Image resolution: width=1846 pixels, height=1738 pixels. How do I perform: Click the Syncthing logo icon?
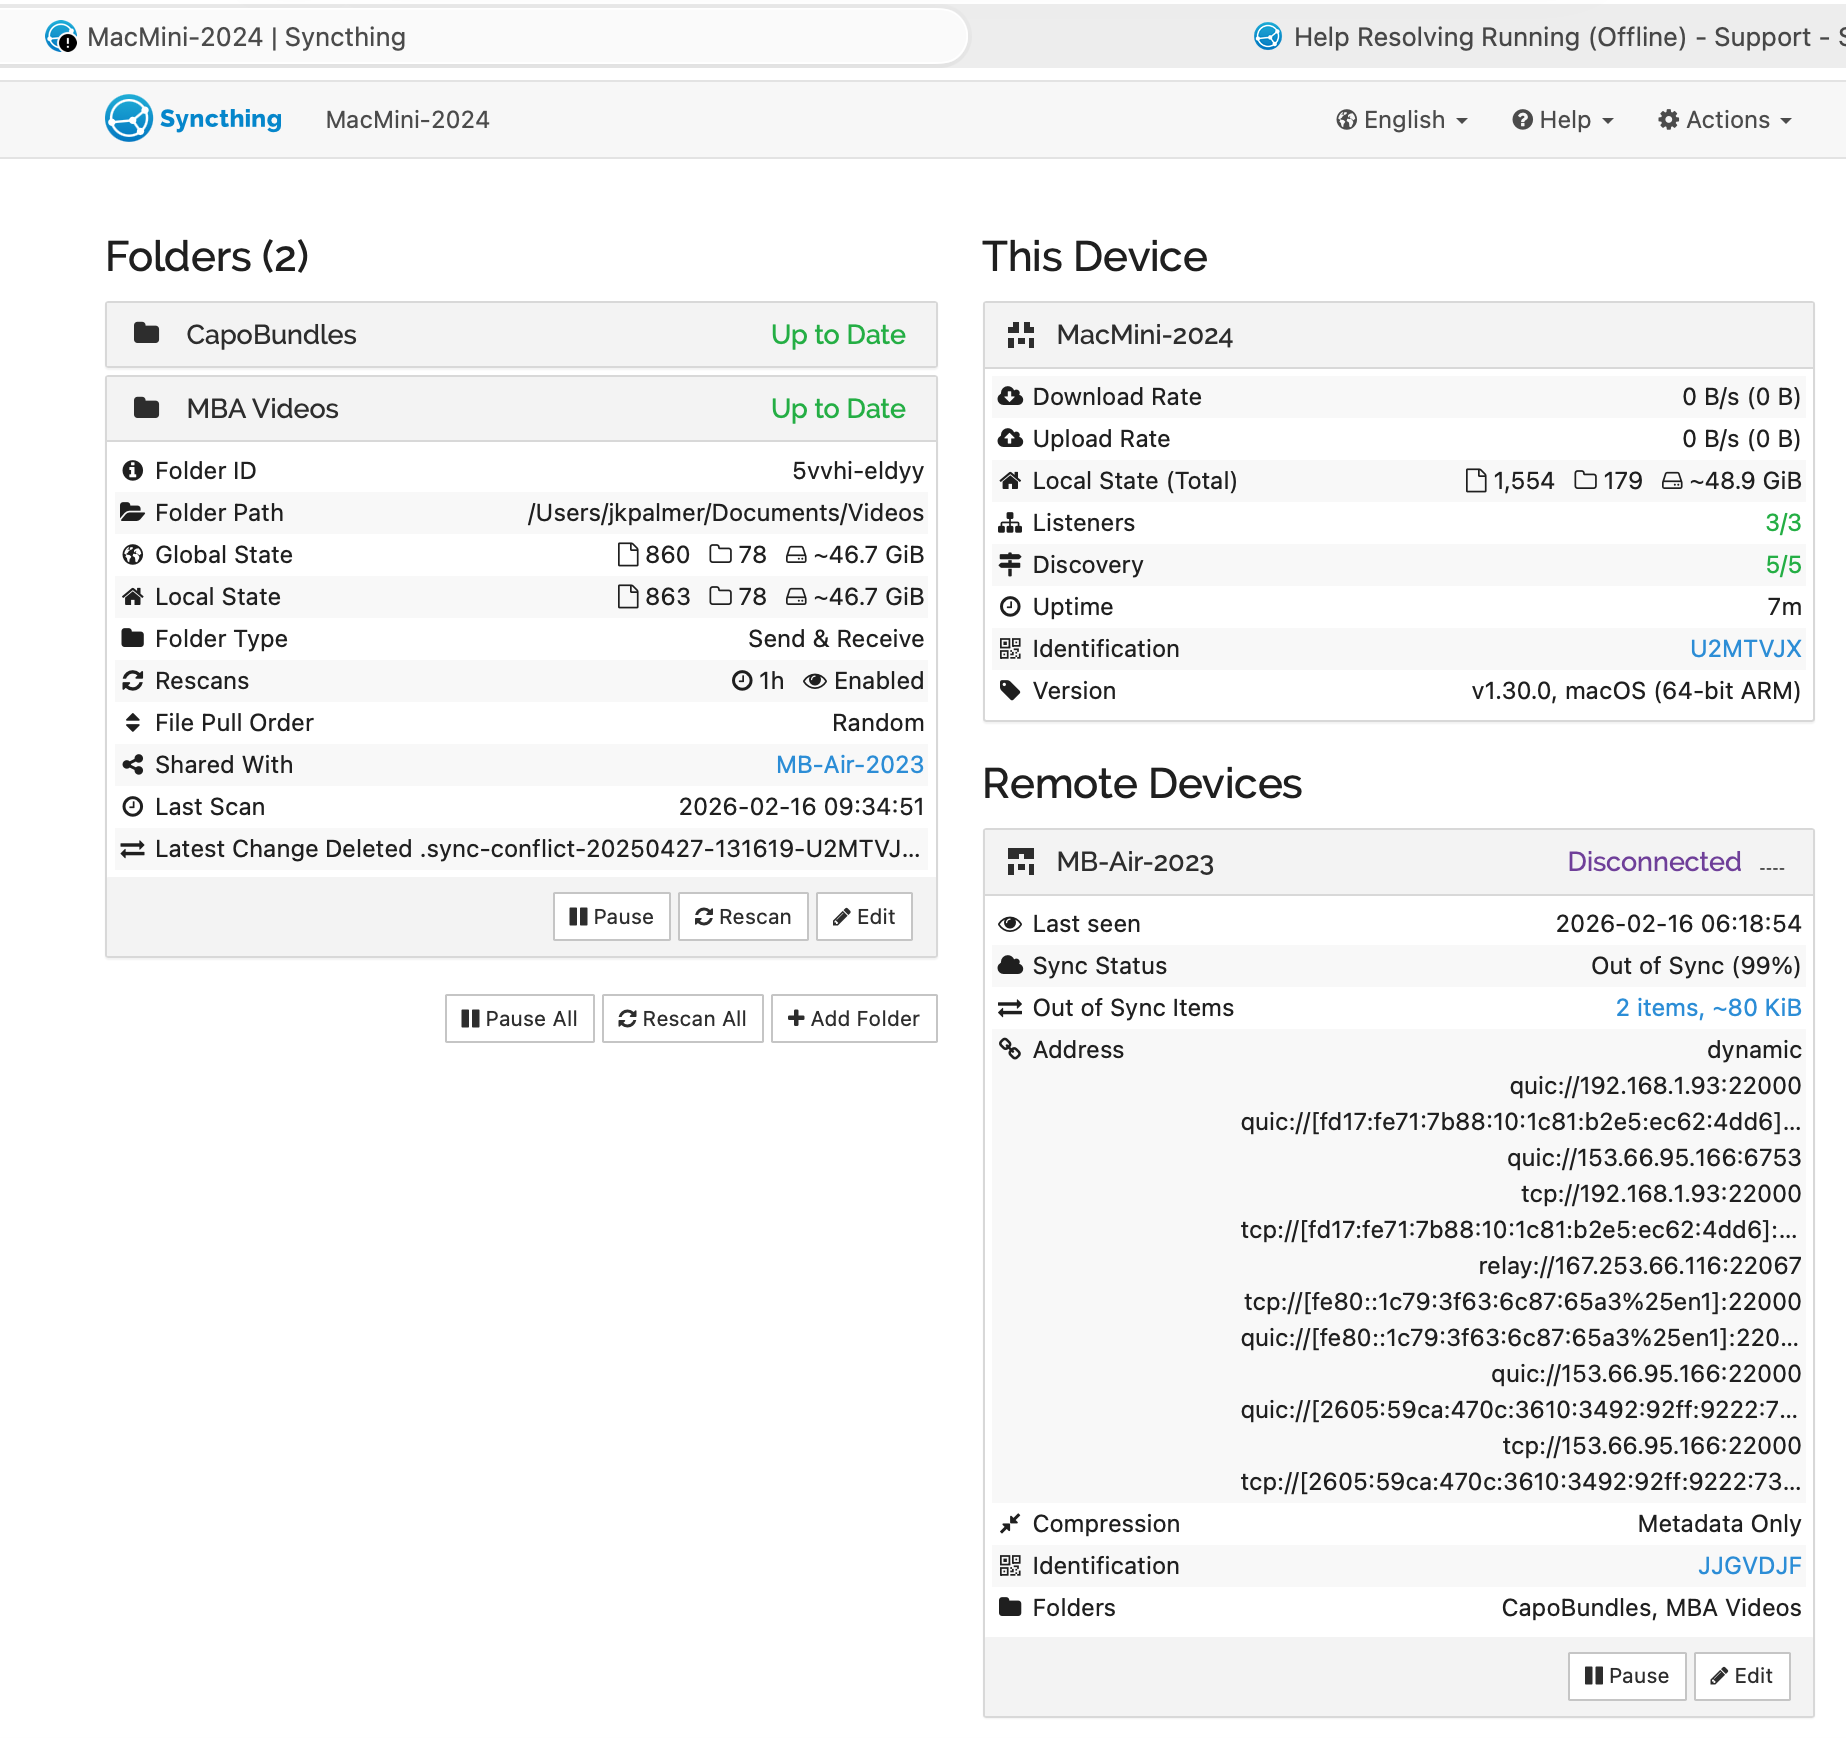(129, 119)
